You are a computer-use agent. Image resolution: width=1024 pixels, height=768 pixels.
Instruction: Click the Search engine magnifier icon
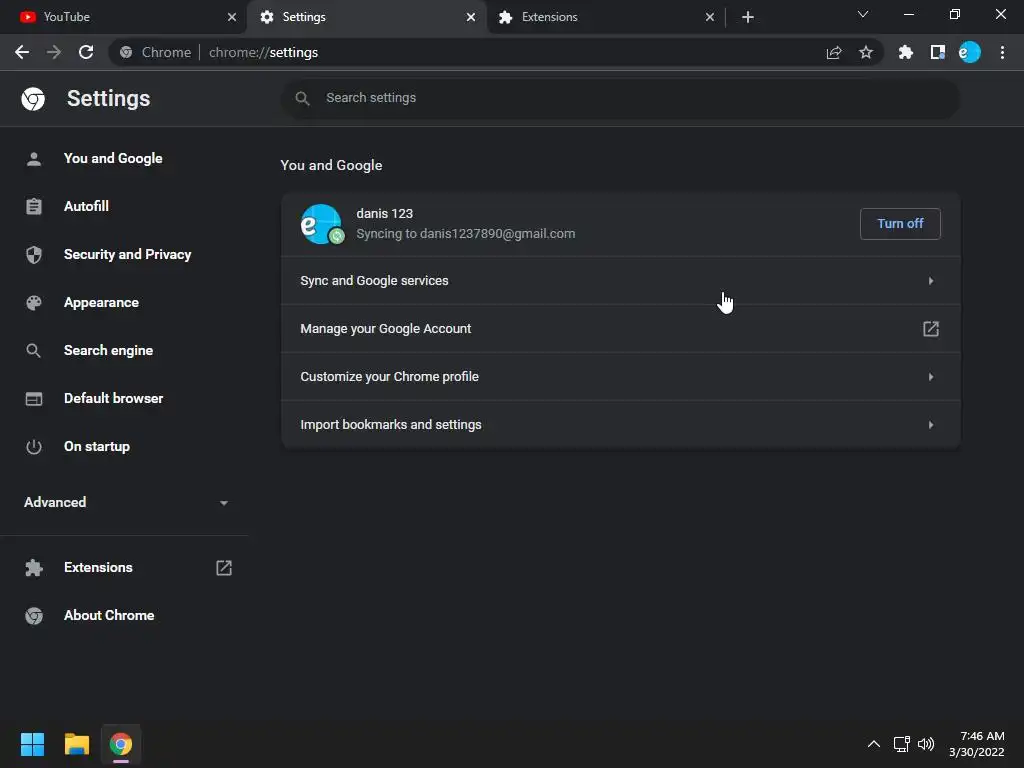34,351
